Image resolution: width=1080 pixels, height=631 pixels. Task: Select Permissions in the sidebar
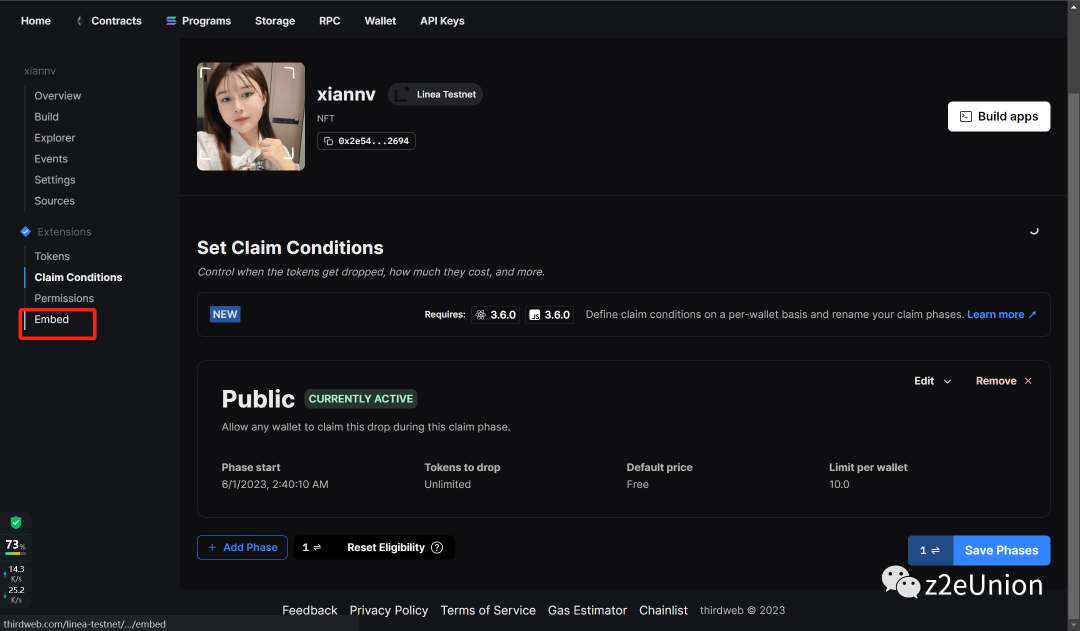tap(64, 298)
